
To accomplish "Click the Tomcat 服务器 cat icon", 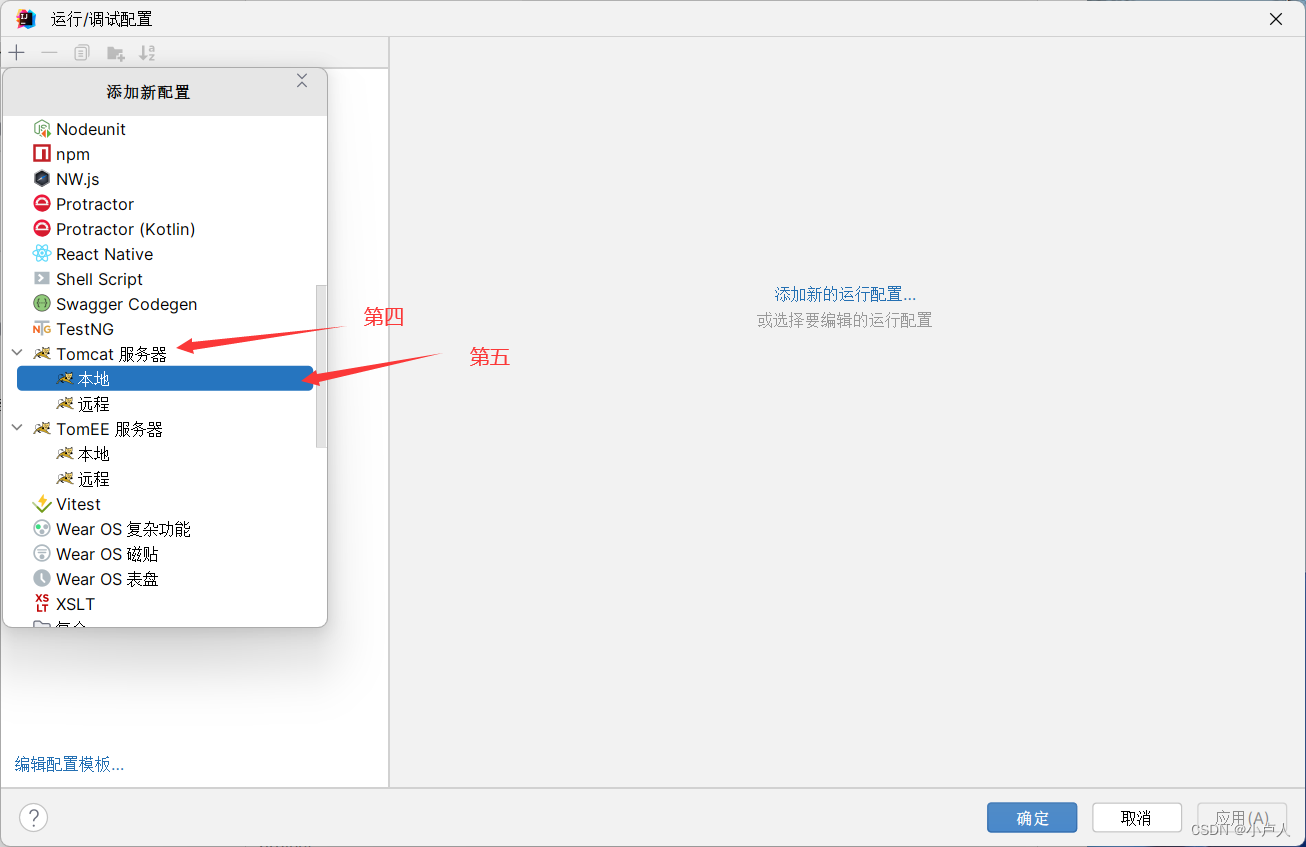I will tap(42, 354).
